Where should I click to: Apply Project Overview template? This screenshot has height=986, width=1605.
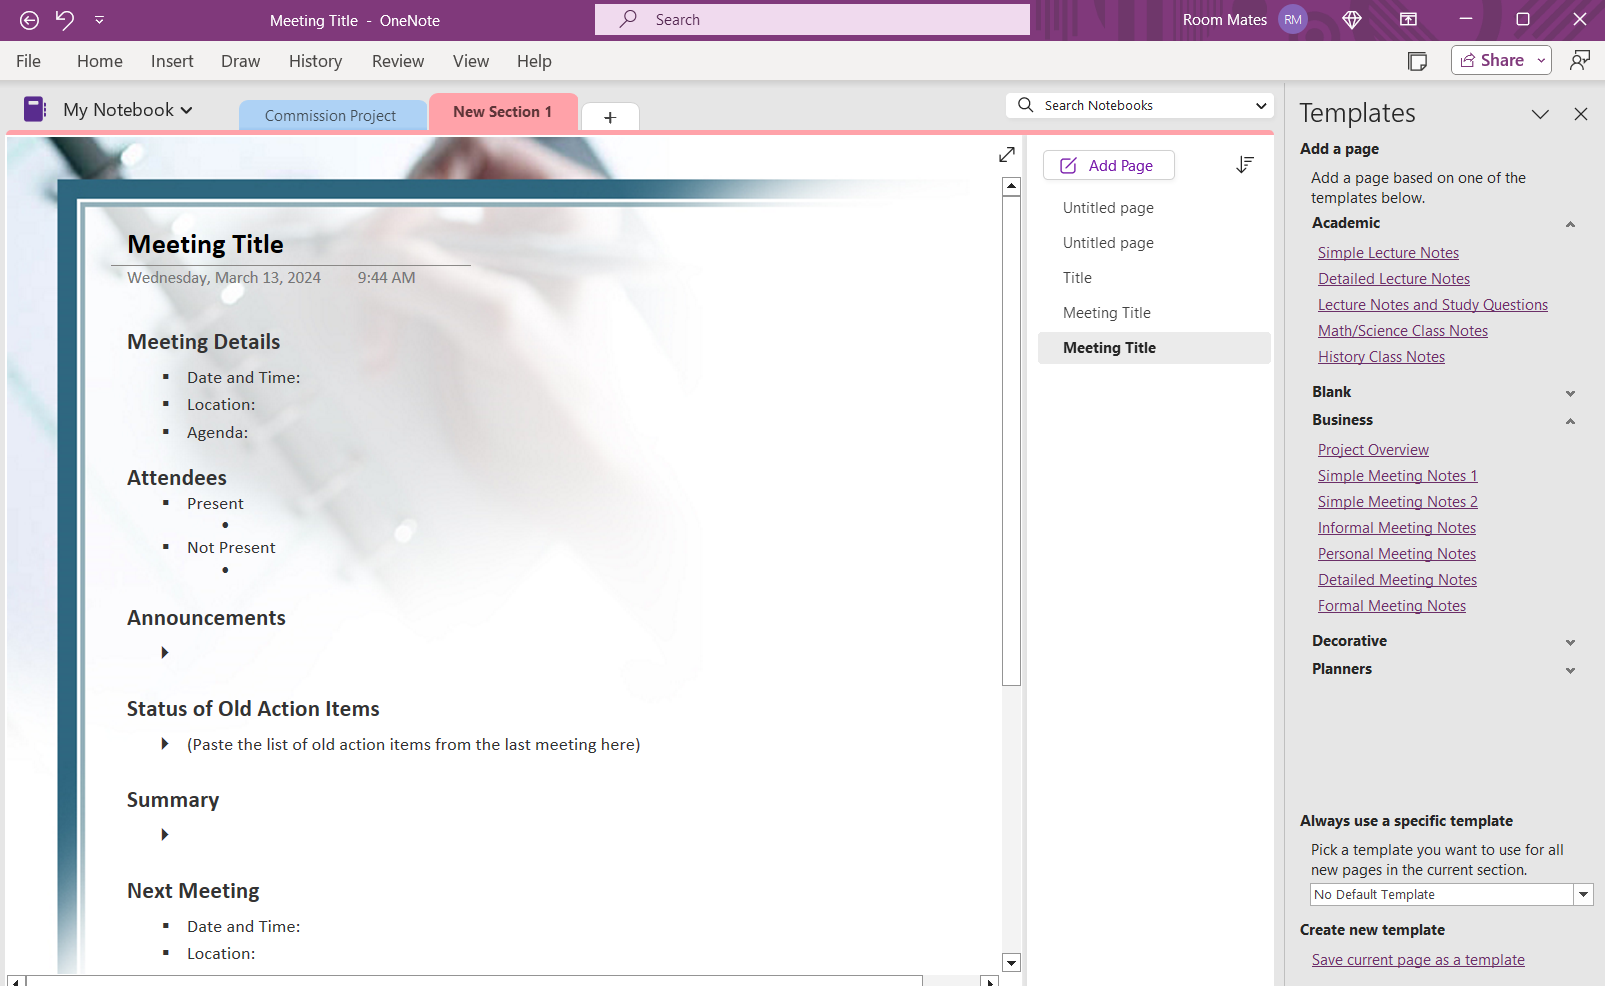(1373, 450)
